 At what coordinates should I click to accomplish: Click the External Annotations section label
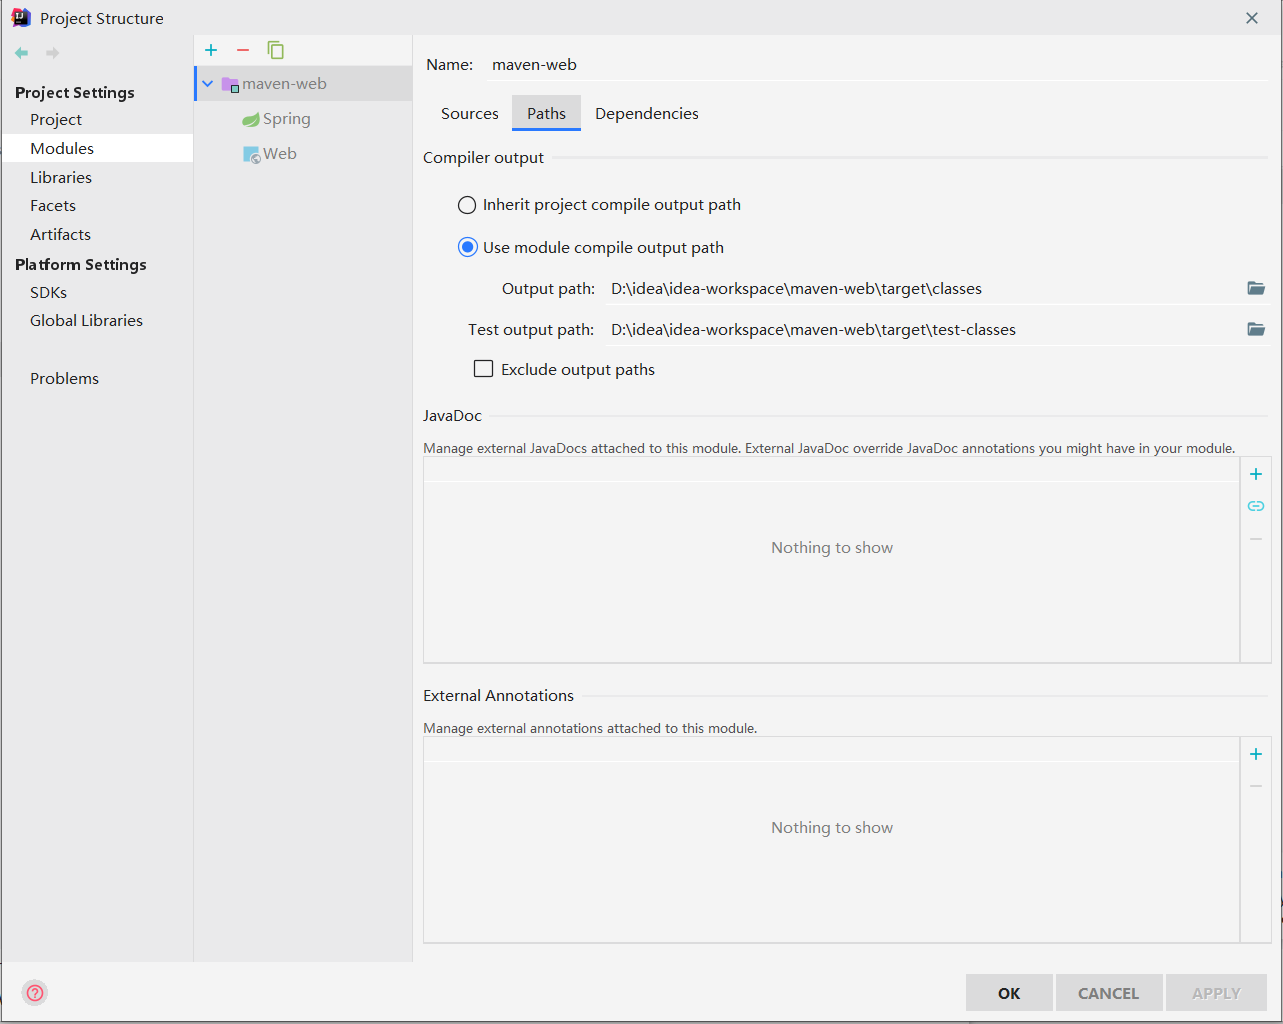click(498, 695)
